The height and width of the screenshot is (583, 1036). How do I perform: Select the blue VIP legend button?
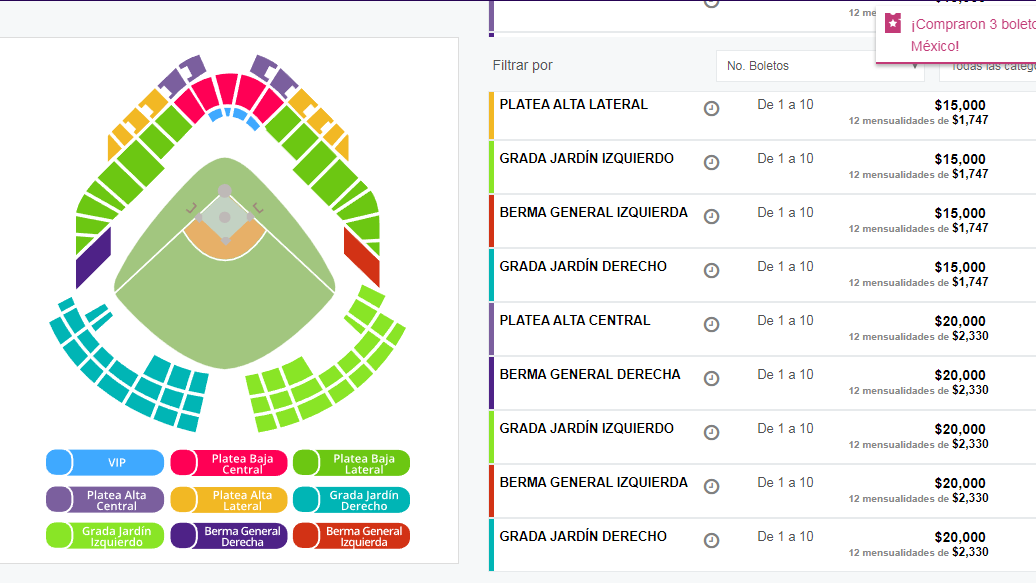tap(104, 462)
